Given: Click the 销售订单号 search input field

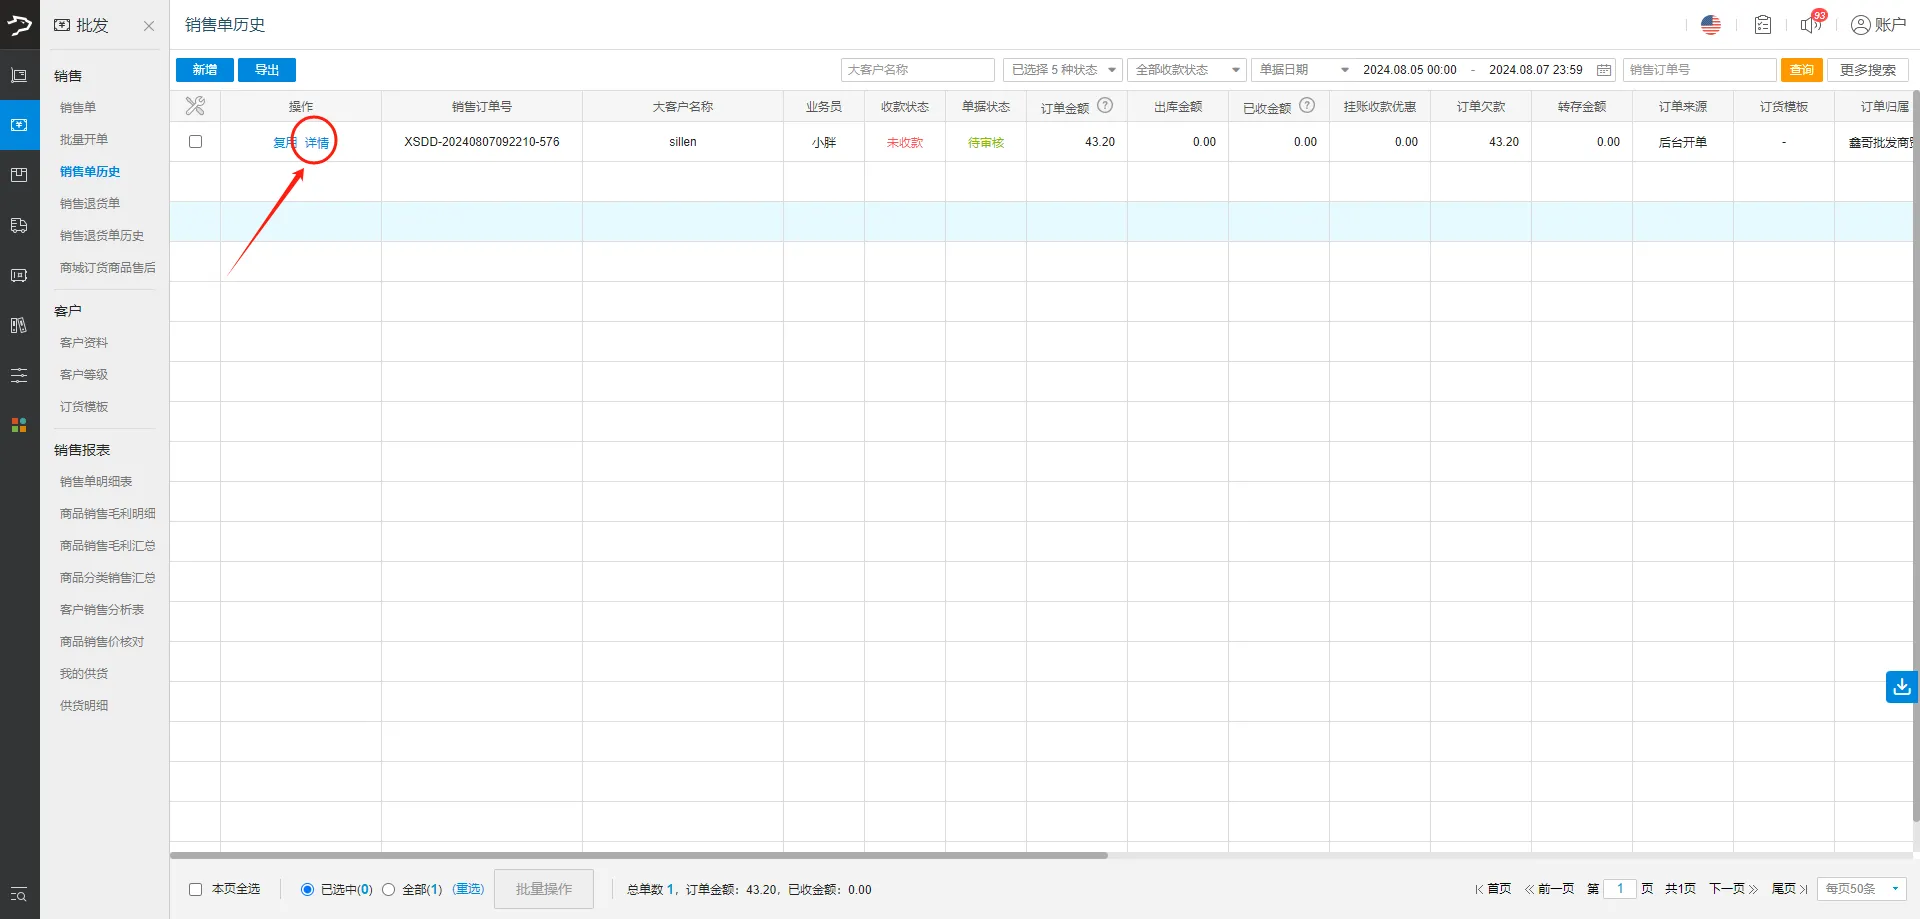Looking at the screenshot, I should (1699, 70).
